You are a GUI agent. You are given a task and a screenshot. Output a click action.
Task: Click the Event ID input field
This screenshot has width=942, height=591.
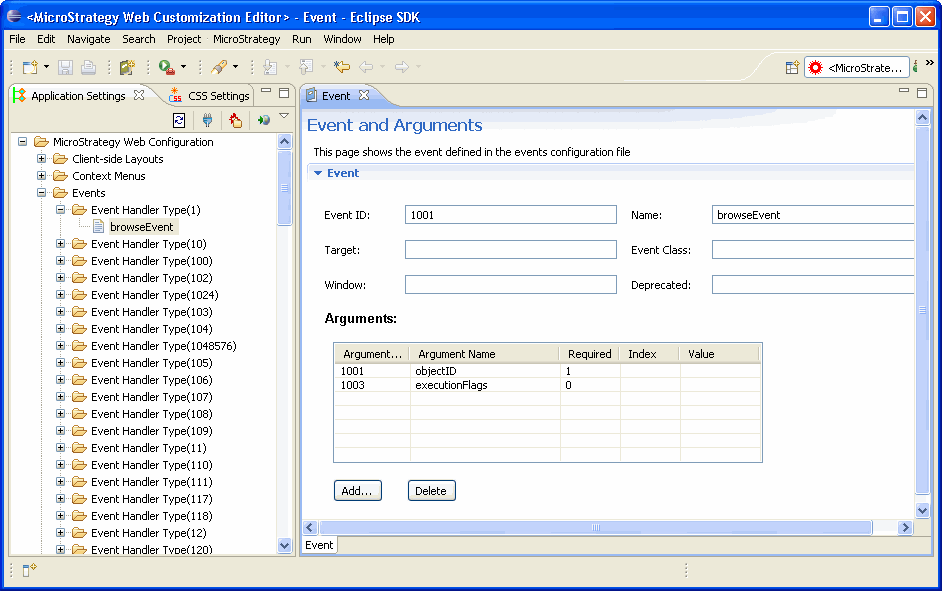tap(511, 215)
